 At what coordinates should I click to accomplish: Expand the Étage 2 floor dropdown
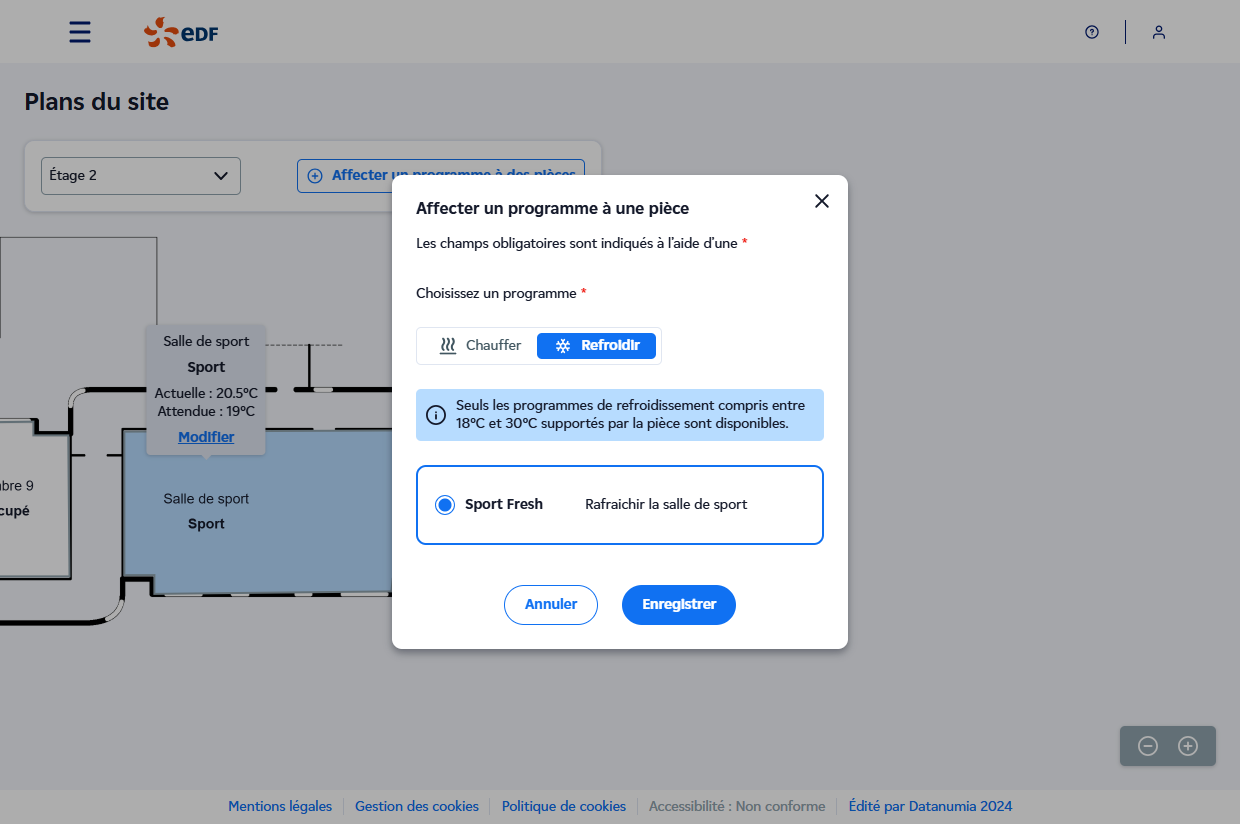click(x=140, y=176)
